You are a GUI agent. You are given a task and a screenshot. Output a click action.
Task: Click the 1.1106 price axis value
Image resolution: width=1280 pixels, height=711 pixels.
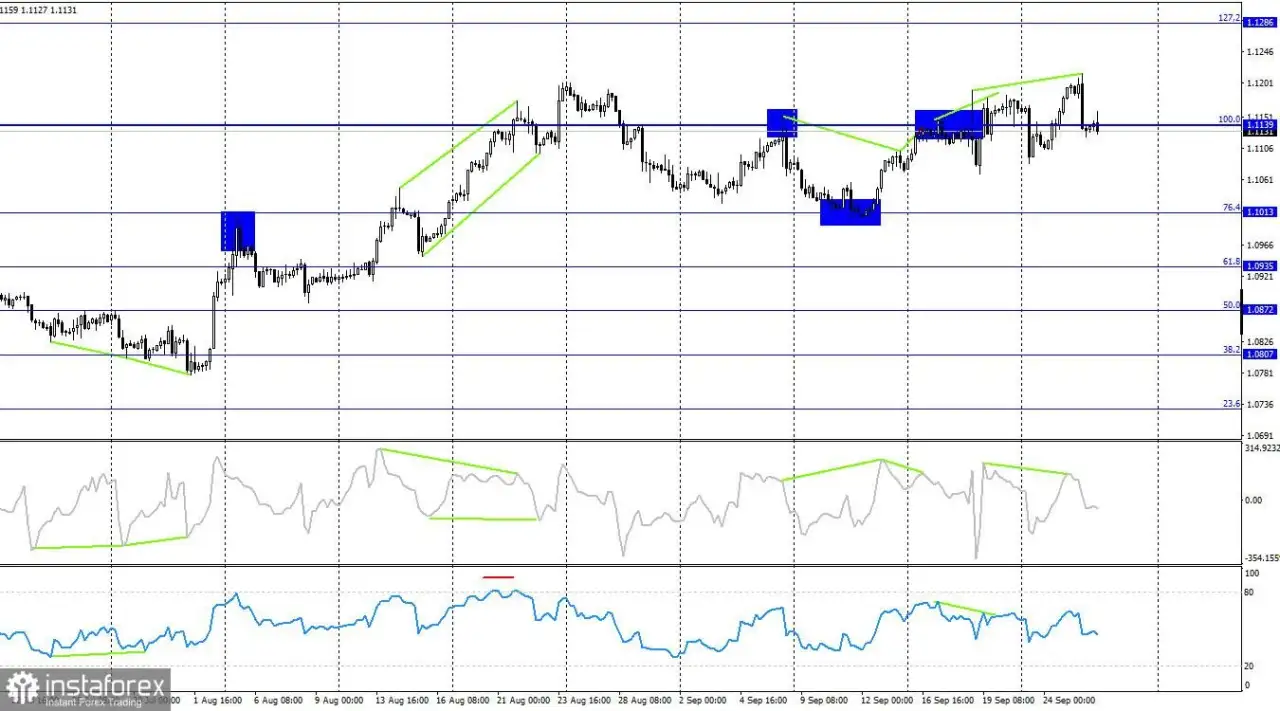coord(1260,148)
